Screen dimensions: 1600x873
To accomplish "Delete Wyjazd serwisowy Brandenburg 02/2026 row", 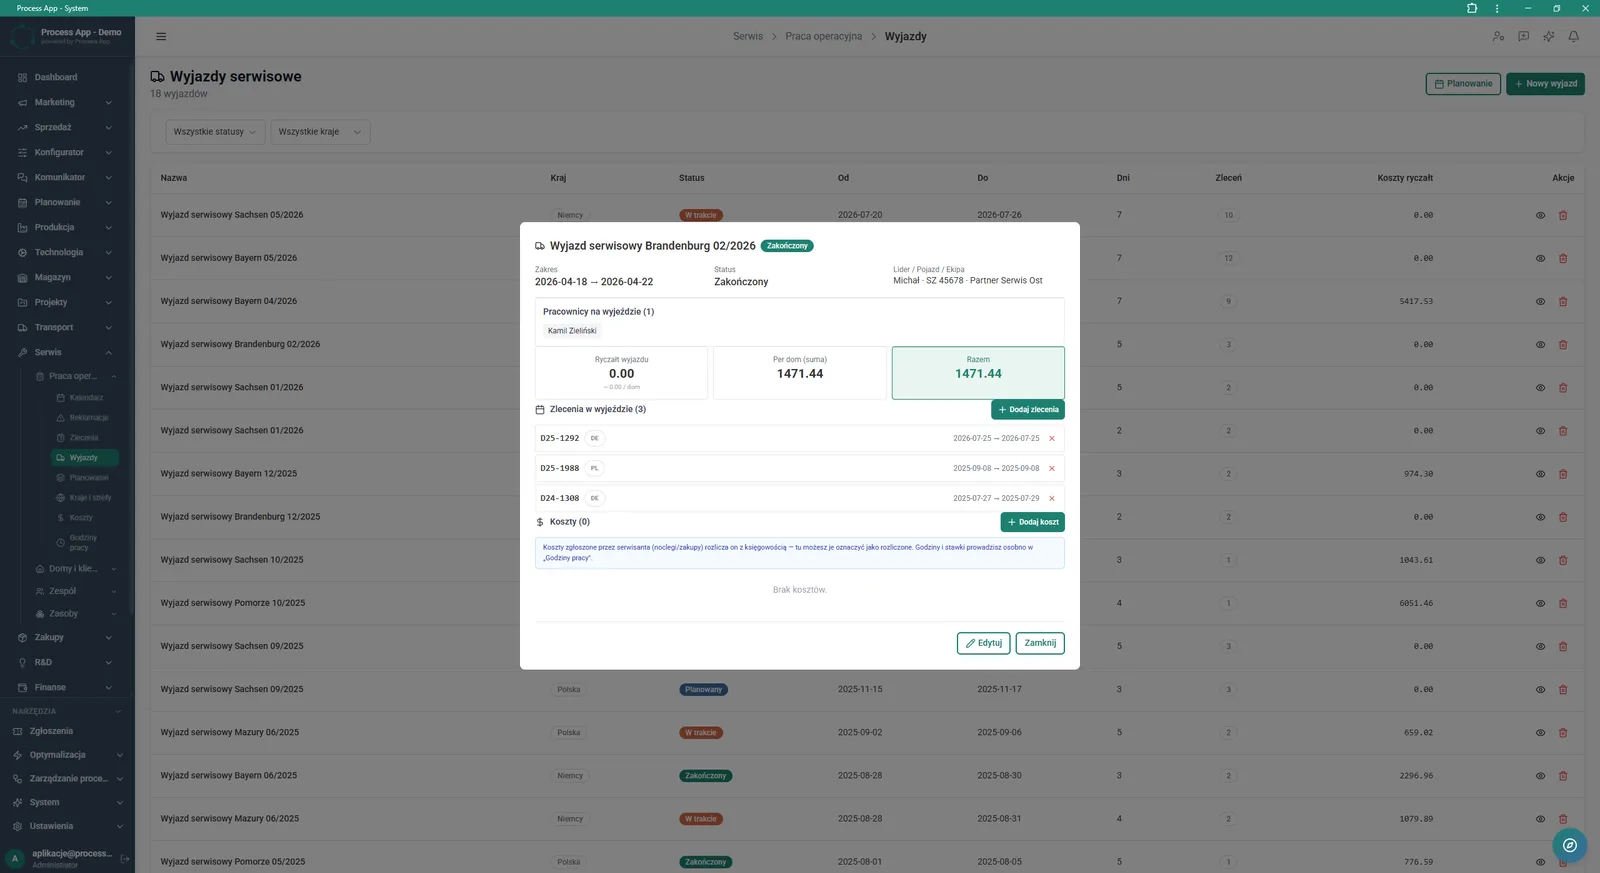I will (1563, 345).
